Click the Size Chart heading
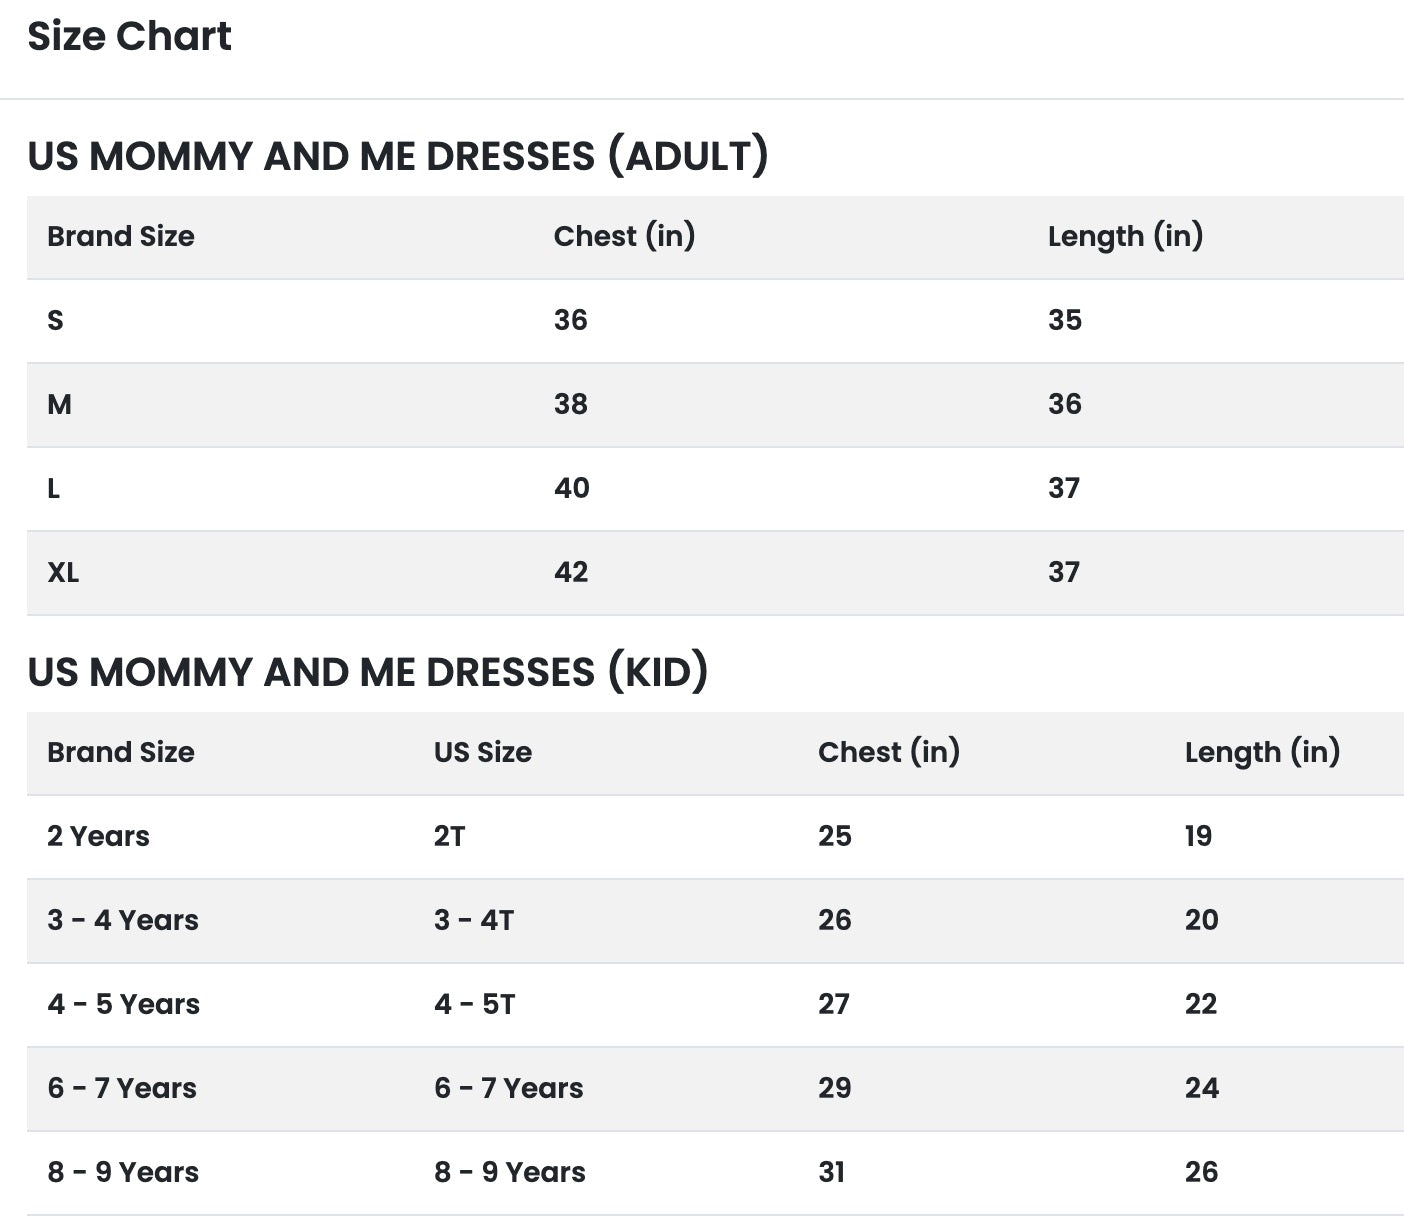This screenshot has height=1218, width=1404. click(129, 37)
